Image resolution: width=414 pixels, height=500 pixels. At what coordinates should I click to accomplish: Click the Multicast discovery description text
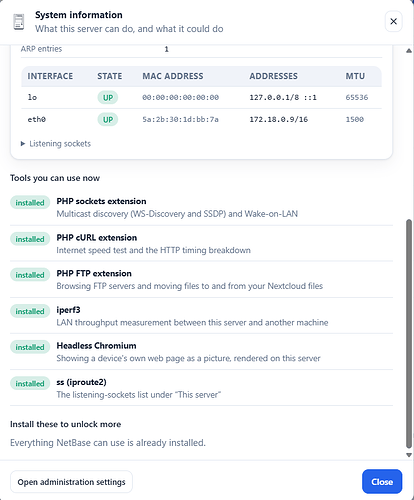[177, 214]
